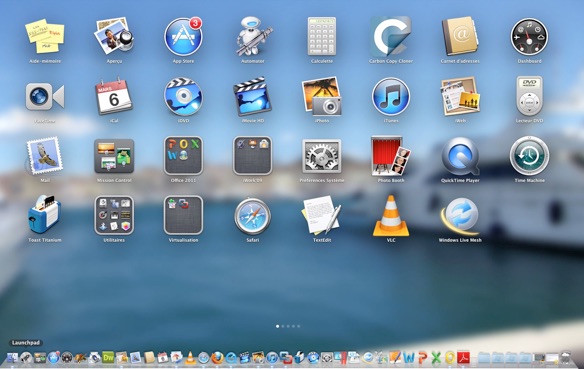Launch VLC cone in Launchpad grid

tap(391, 216)
